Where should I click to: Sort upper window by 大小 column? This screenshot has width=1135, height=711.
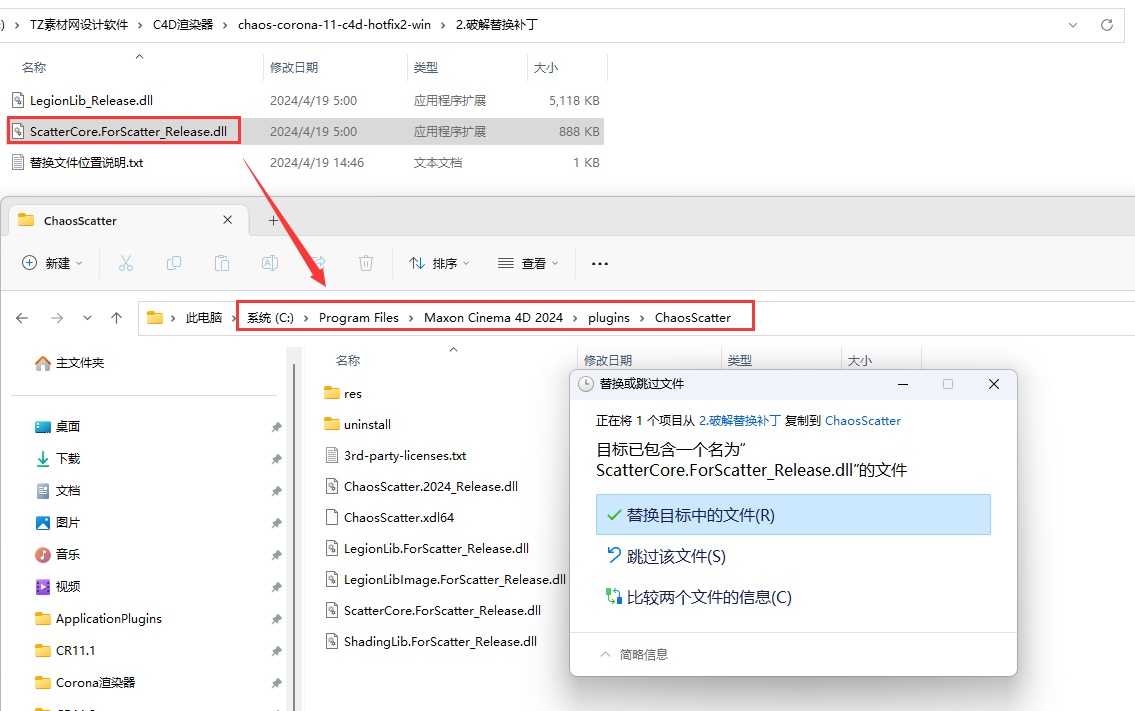(x=546, y=67)
